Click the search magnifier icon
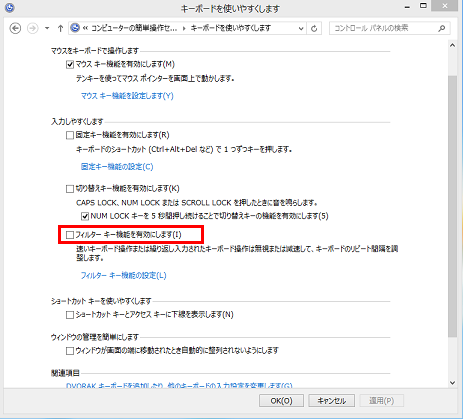The image size is (463, 419). (442, 28)
